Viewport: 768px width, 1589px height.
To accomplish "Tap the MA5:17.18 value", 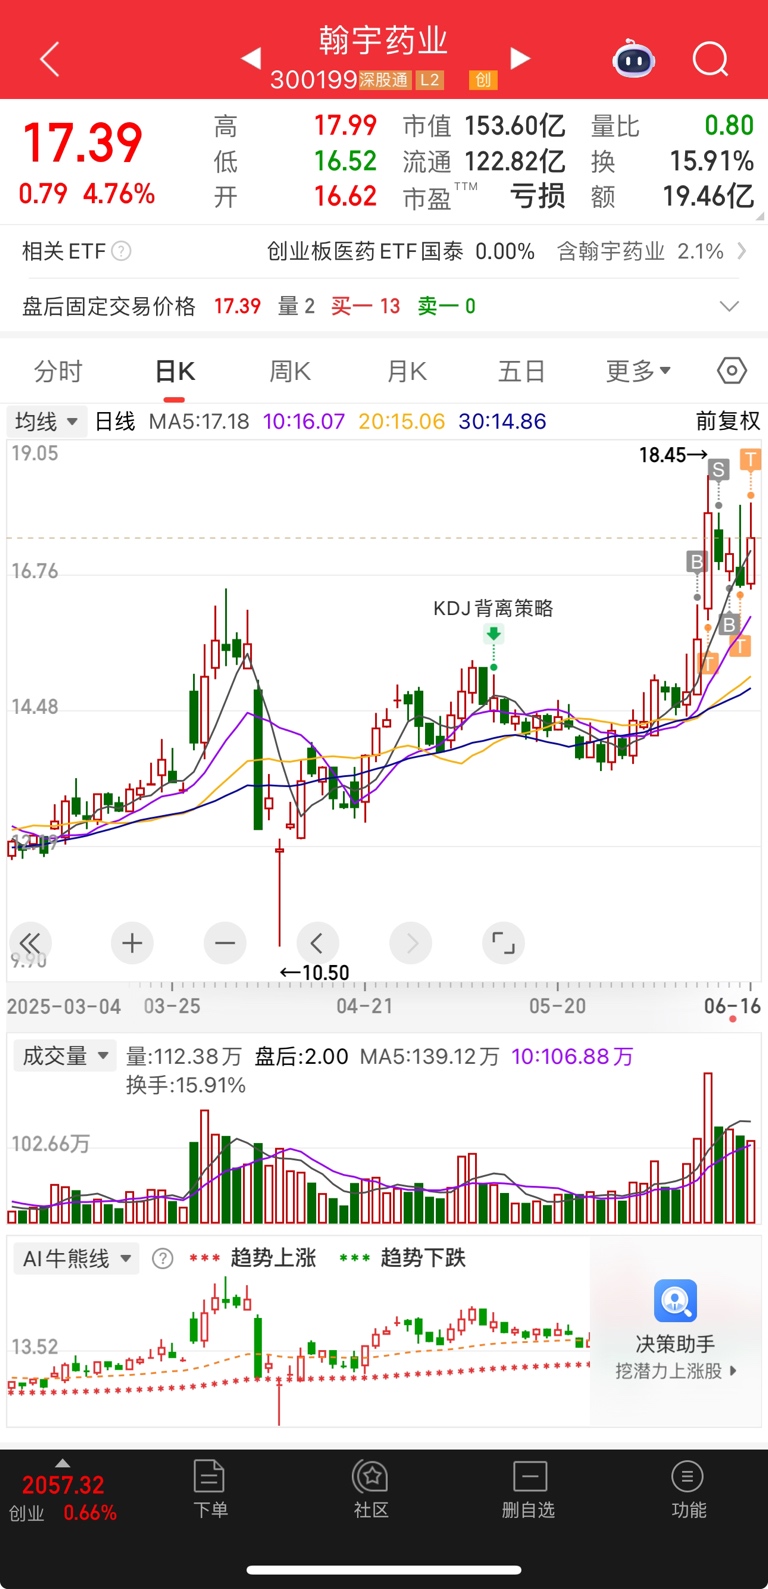I will 199,421.
